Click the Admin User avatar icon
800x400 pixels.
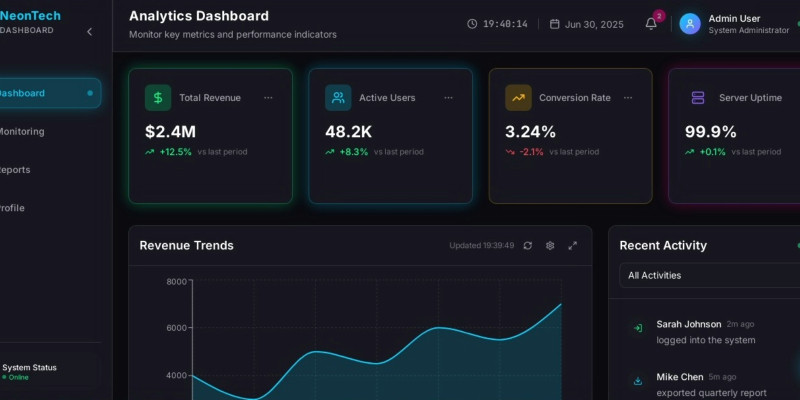690,24
